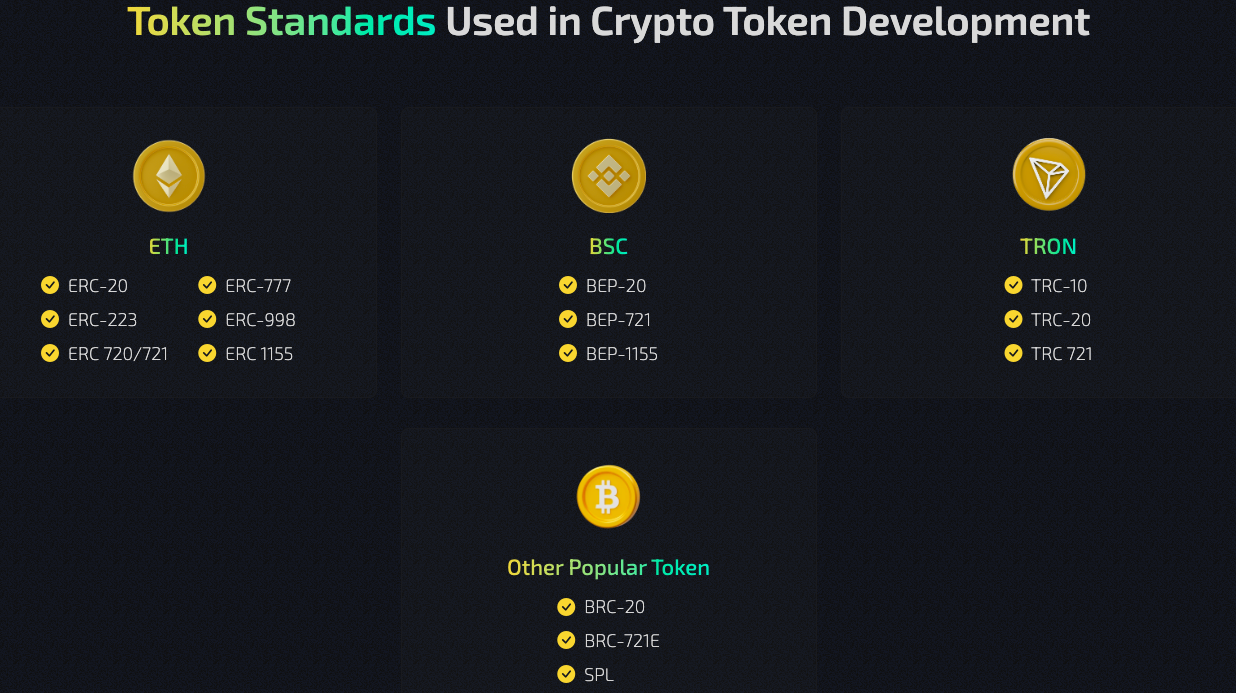The height and width of the screenshot is (693, 1236).
Task: Click the Other Popular Token heading
Action: 608,567
